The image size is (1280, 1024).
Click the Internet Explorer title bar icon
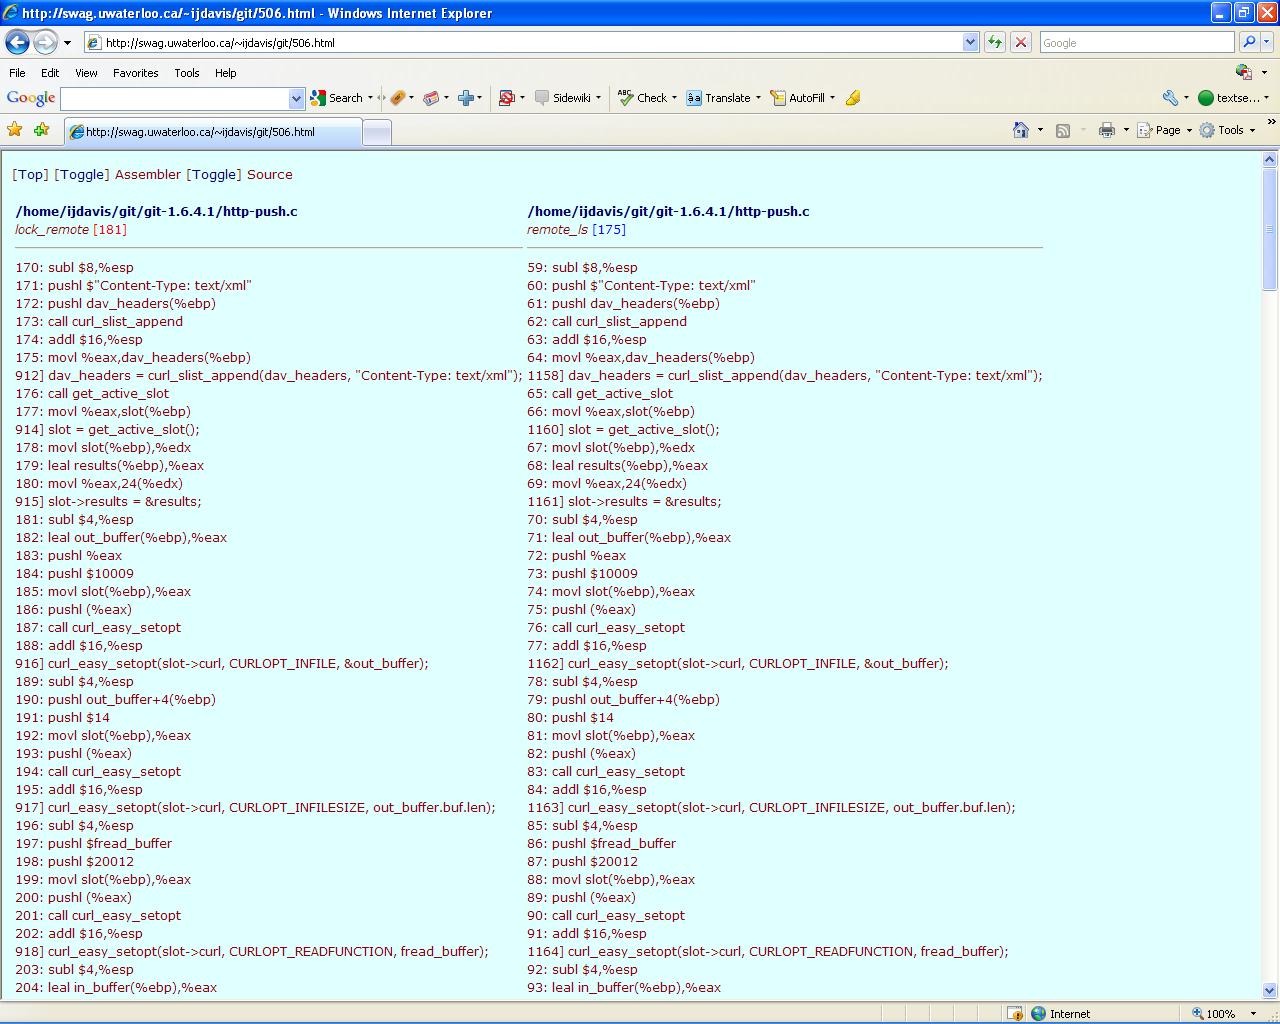coord(11,13)
